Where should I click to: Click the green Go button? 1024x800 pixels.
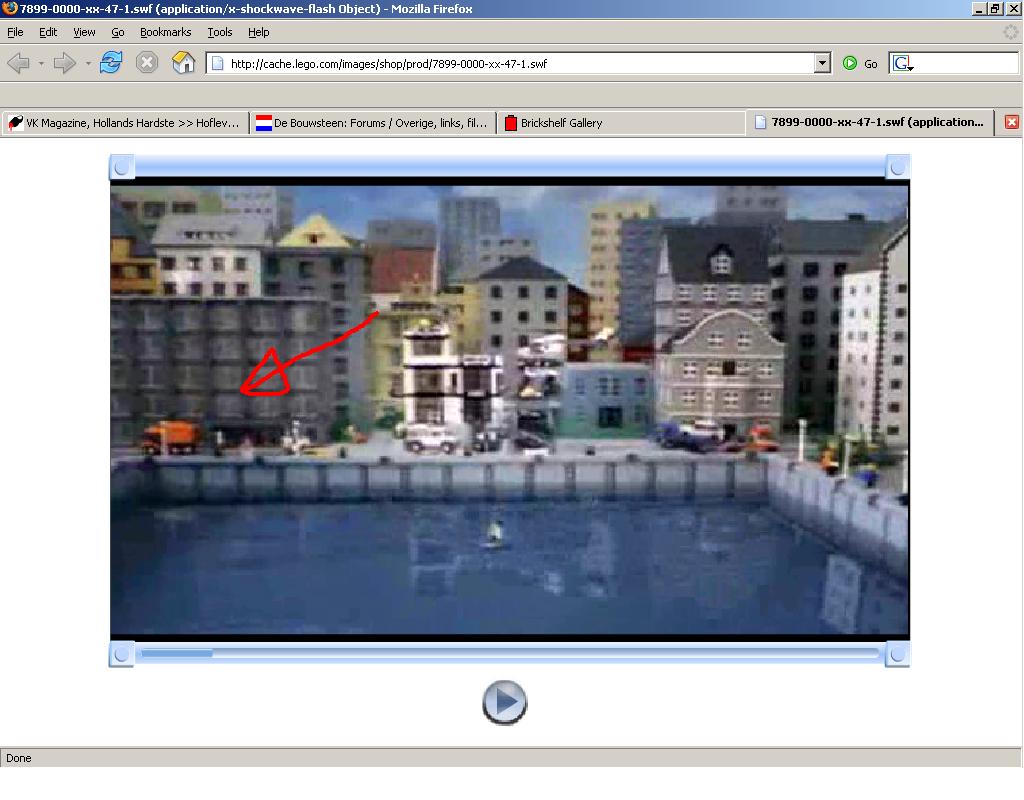coord(860,63)
